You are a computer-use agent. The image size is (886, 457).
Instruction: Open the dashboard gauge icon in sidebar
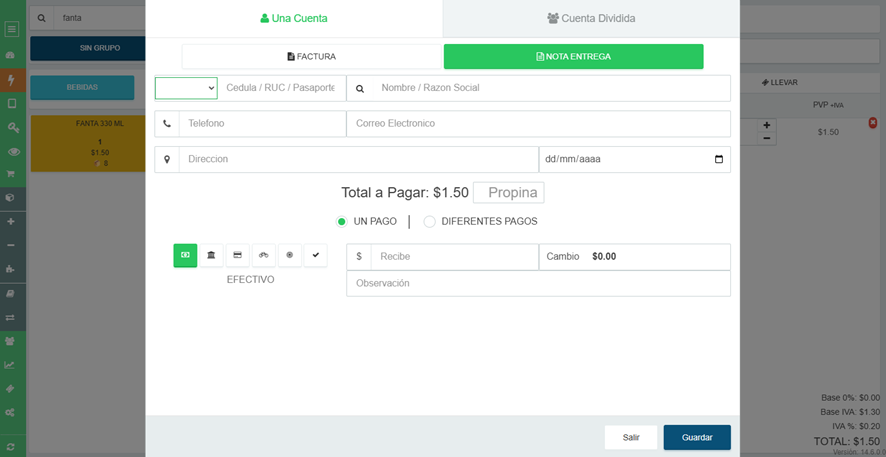click(x=10, y=55)
